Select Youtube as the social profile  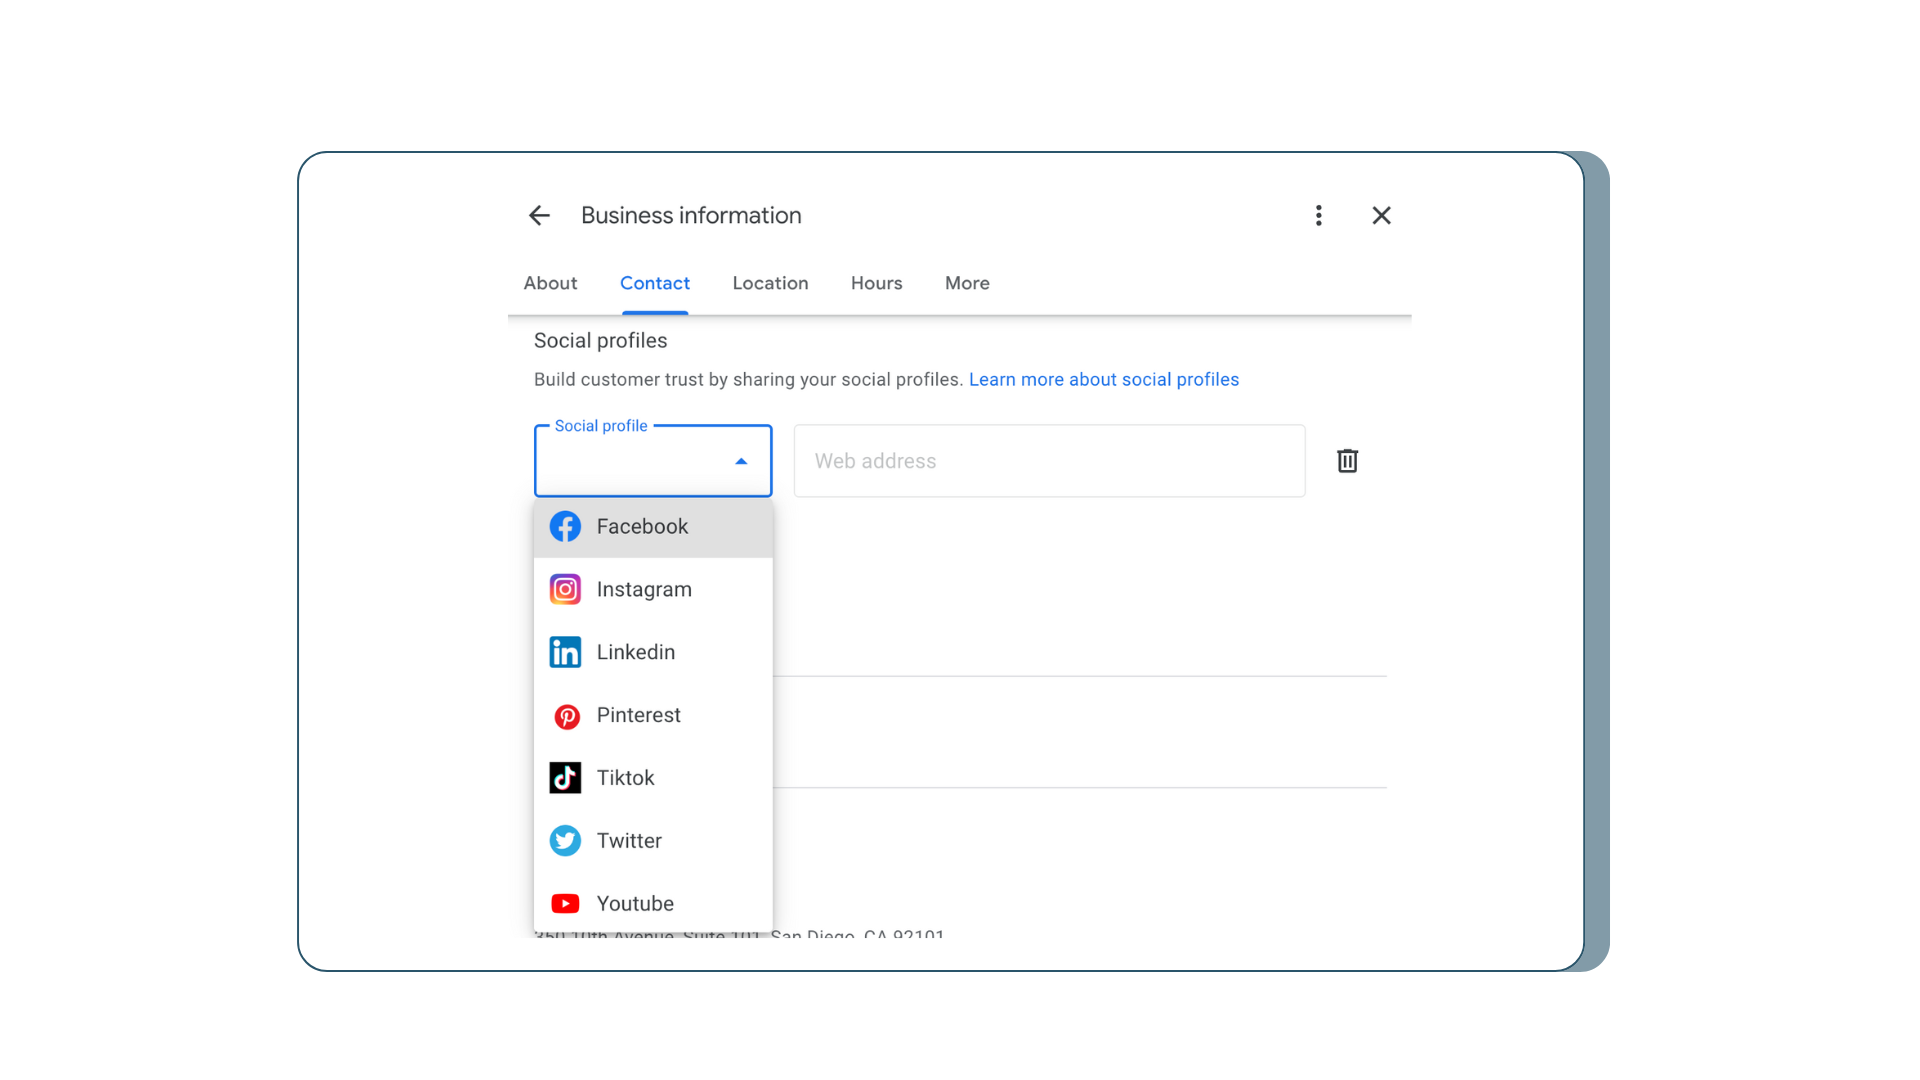pyautogui.click(x=653, y=904)
